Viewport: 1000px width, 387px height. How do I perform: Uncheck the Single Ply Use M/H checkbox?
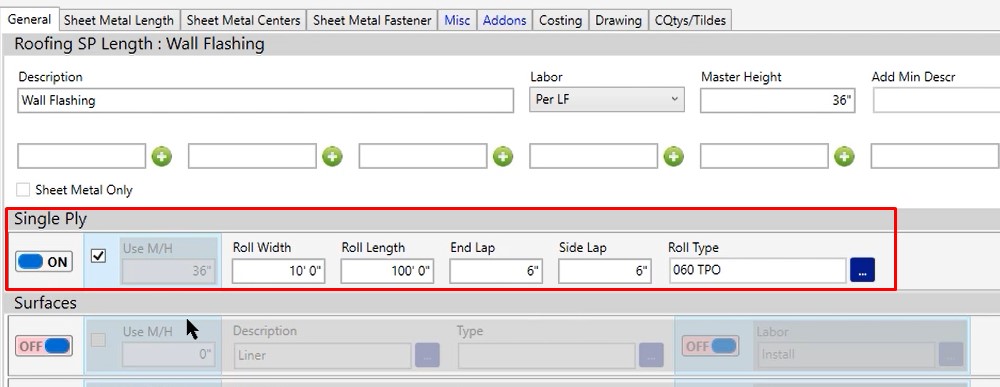pos(98,256)
